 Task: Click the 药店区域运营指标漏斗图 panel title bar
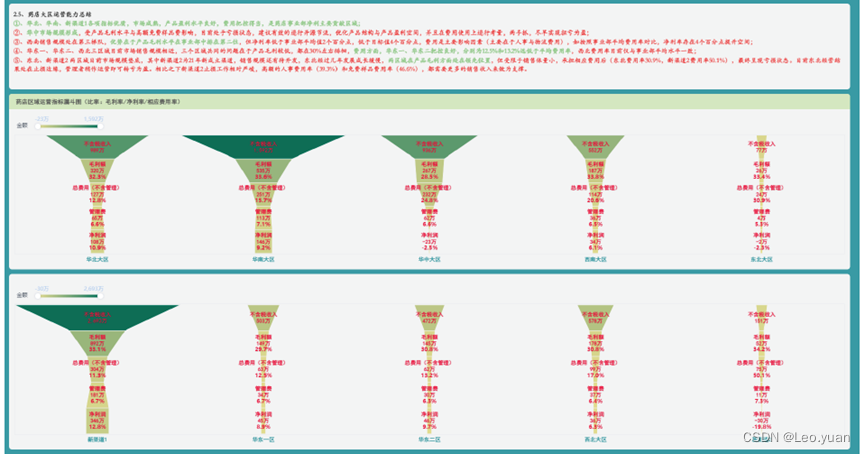[429, 102]
